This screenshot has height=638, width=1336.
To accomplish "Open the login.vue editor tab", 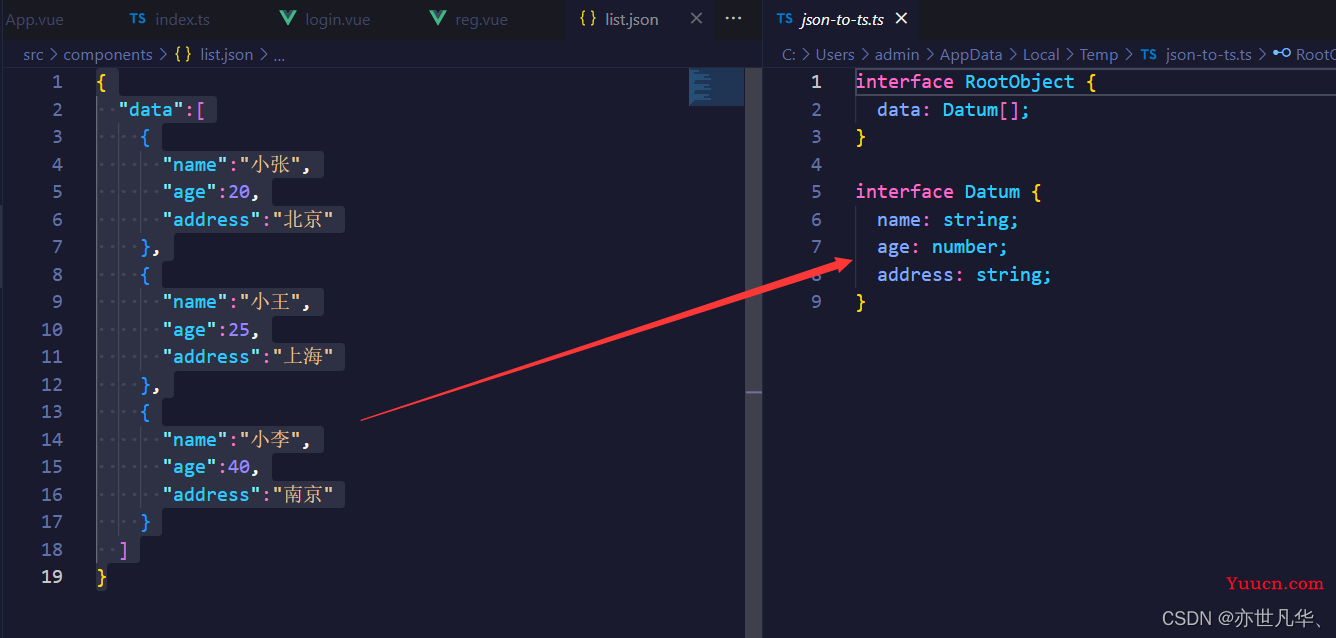I will pos(336,19).
